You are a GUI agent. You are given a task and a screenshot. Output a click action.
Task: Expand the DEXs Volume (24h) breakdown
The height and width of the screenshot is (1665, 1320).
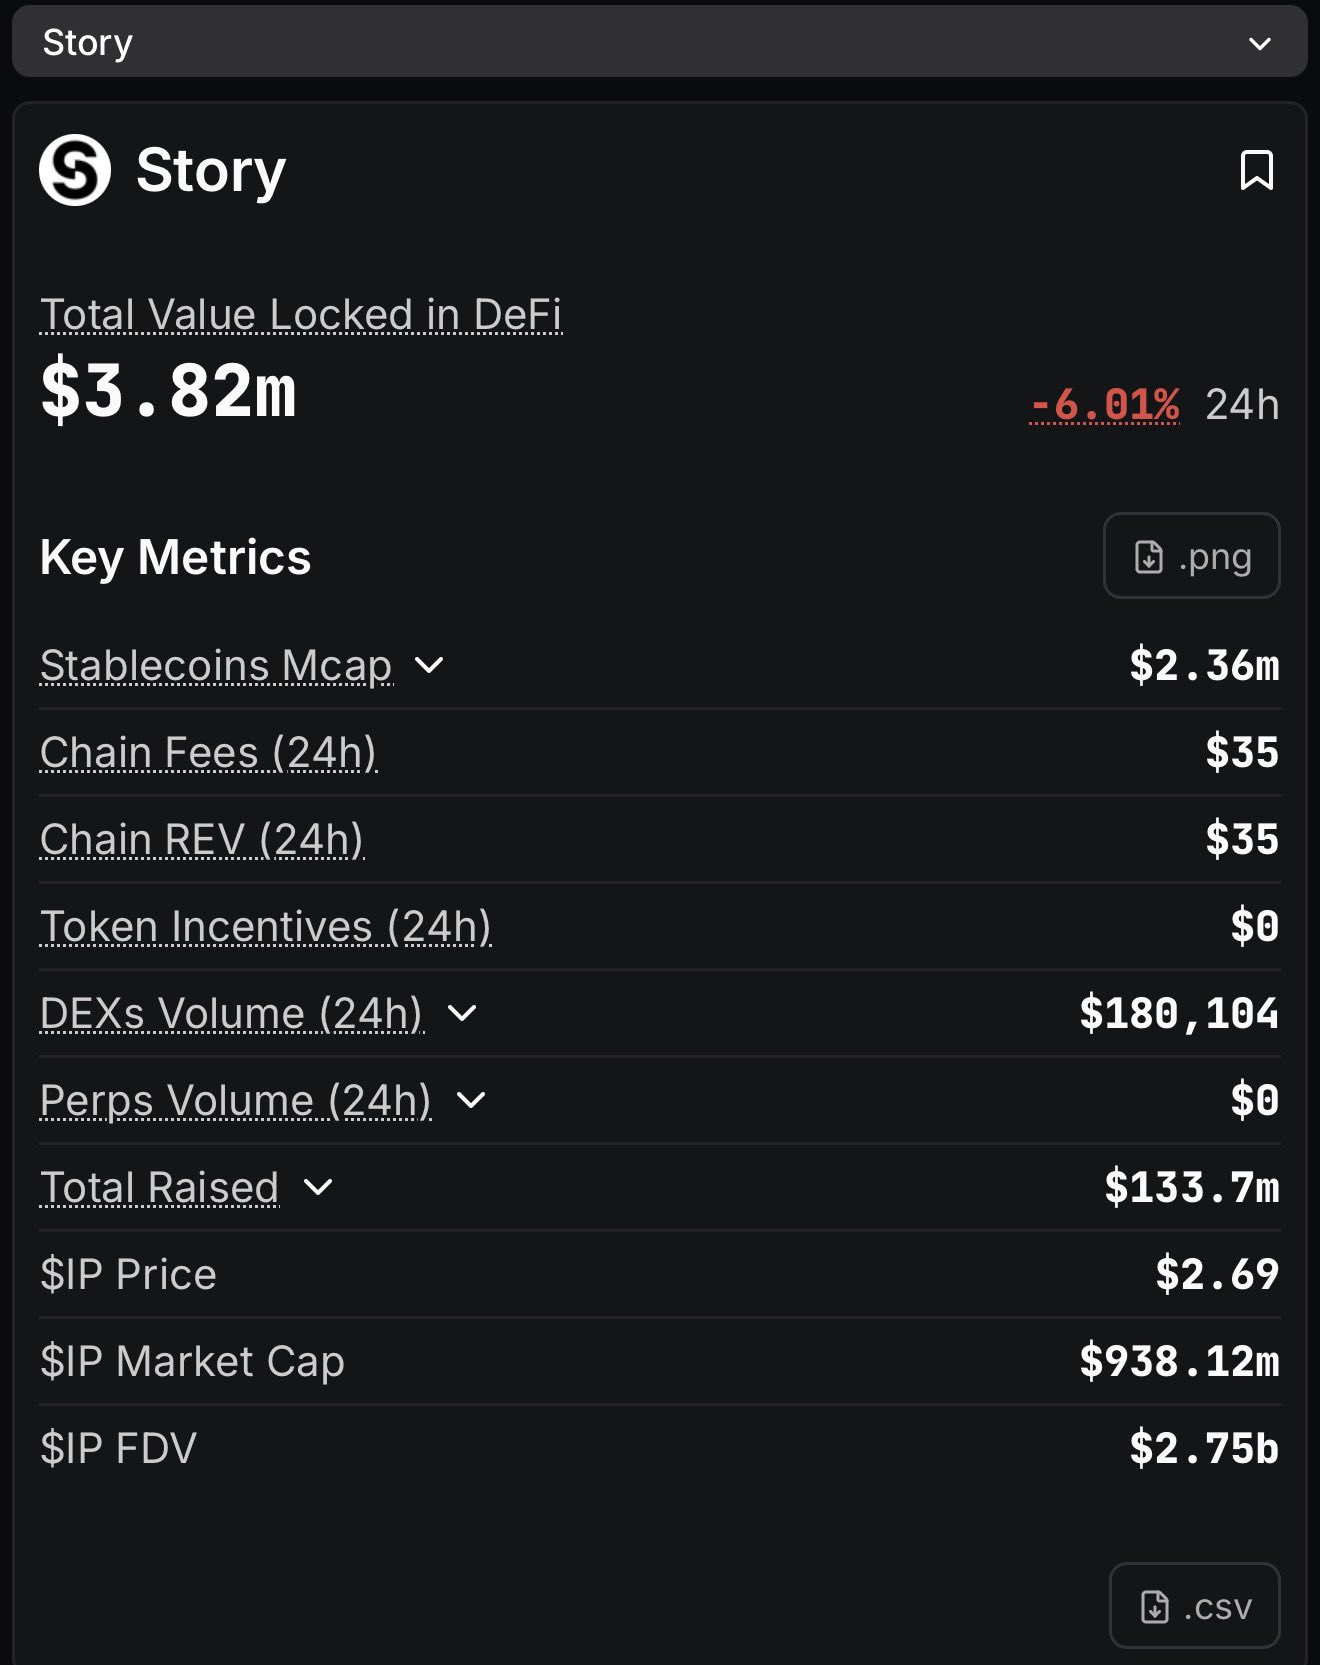[x=462, y=1013]
